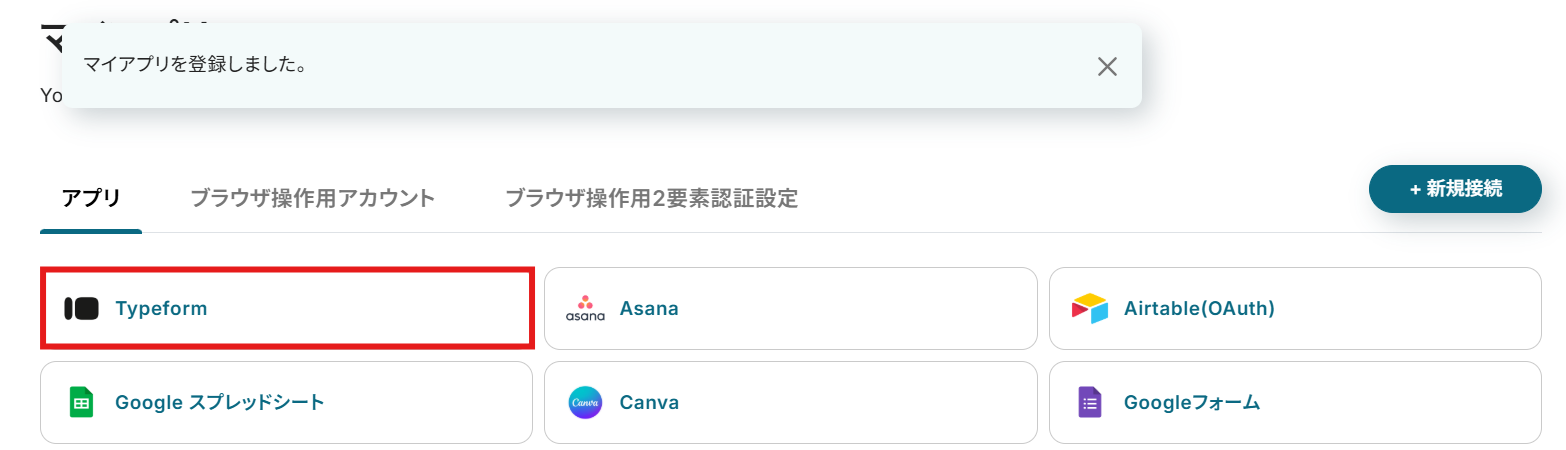Click the Airtable(OAuth) text label
1566x450 pixels.
[x=1199, y=309]
